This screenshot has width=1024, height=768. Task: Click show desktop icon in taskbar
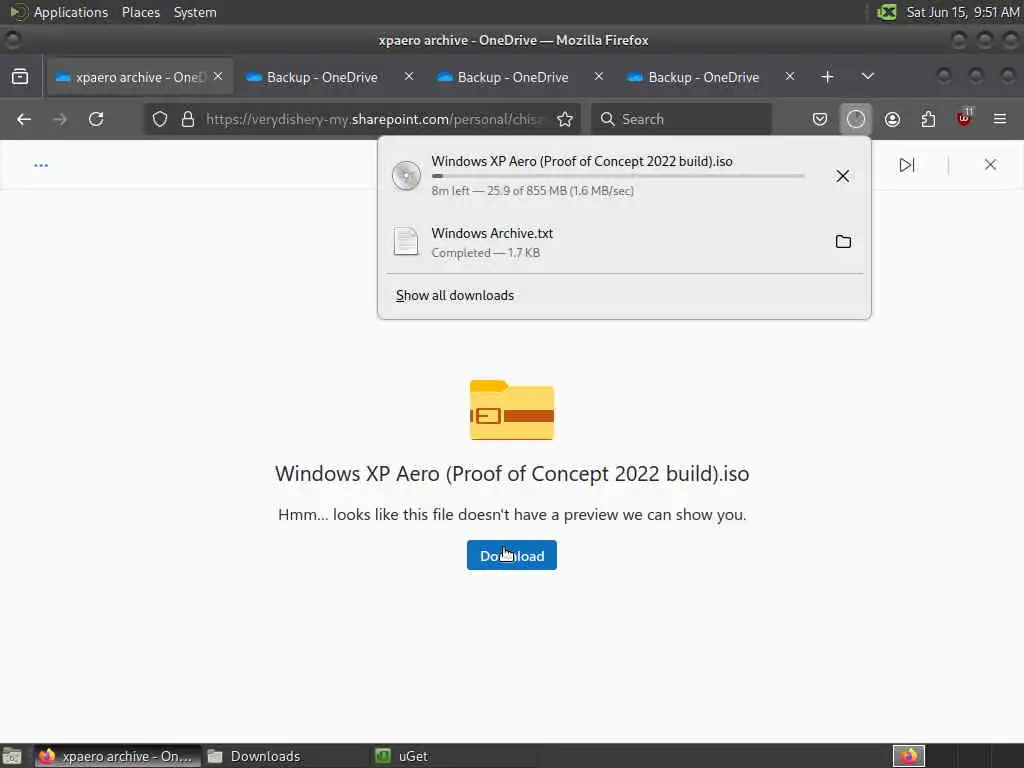(x=12, y=756)
